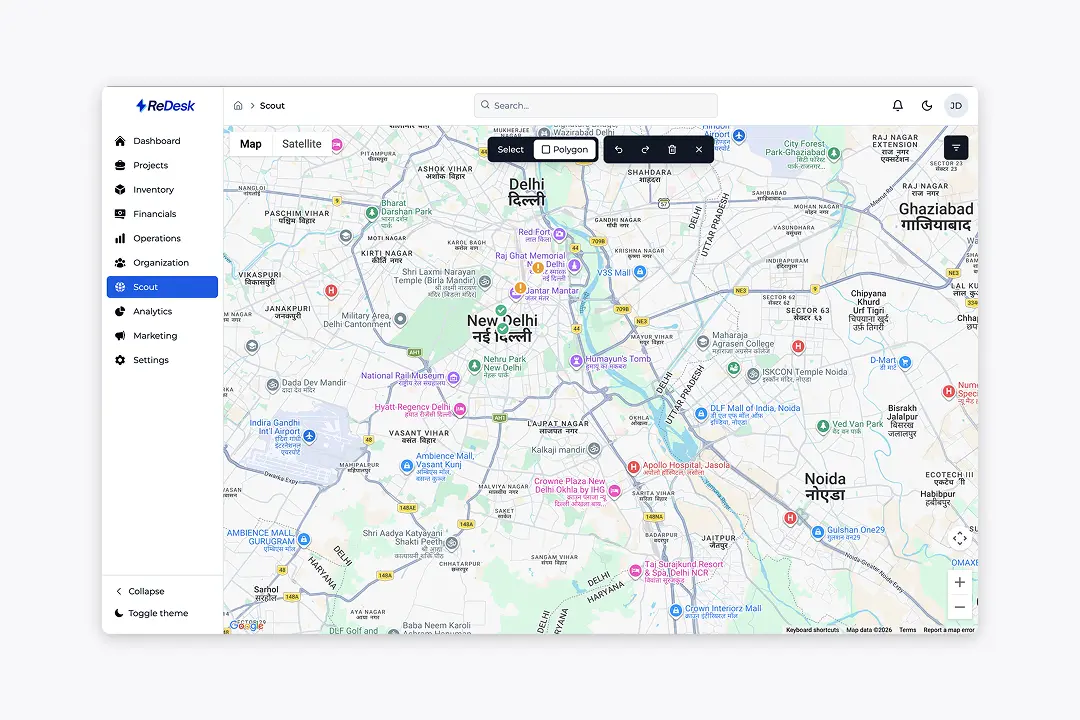This screenshot has height=720, width=1080.
Task: Open map Terms link
Action: pos(908,630)
